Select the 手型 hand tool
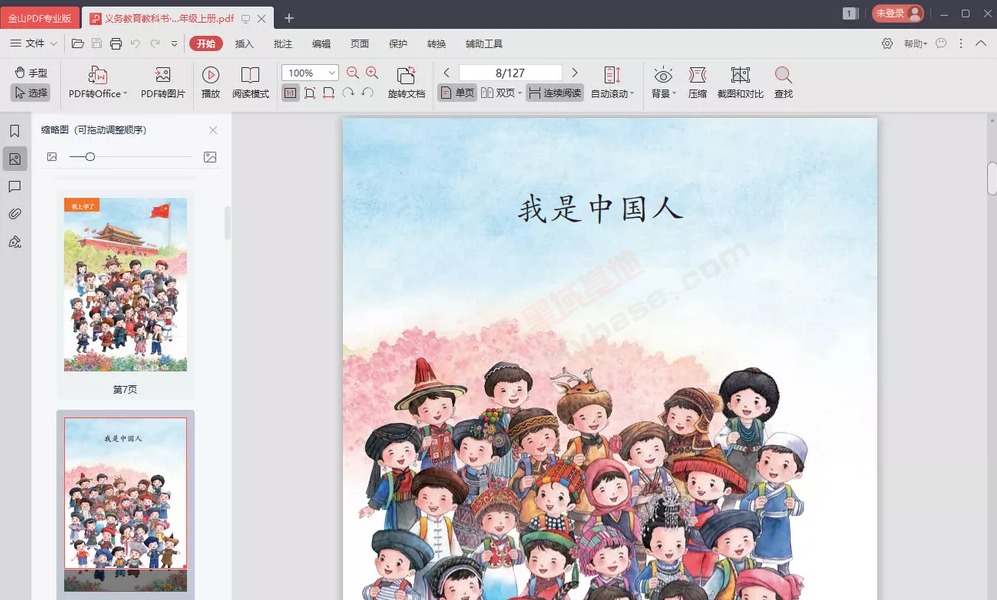Viewport: 997px width, 600px height. click(31, 72)
